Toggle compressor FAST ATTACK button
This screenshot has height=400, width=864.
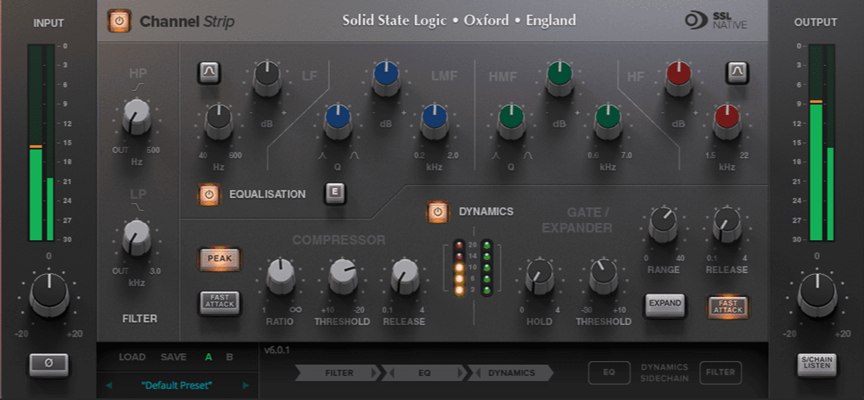(220, 303)
